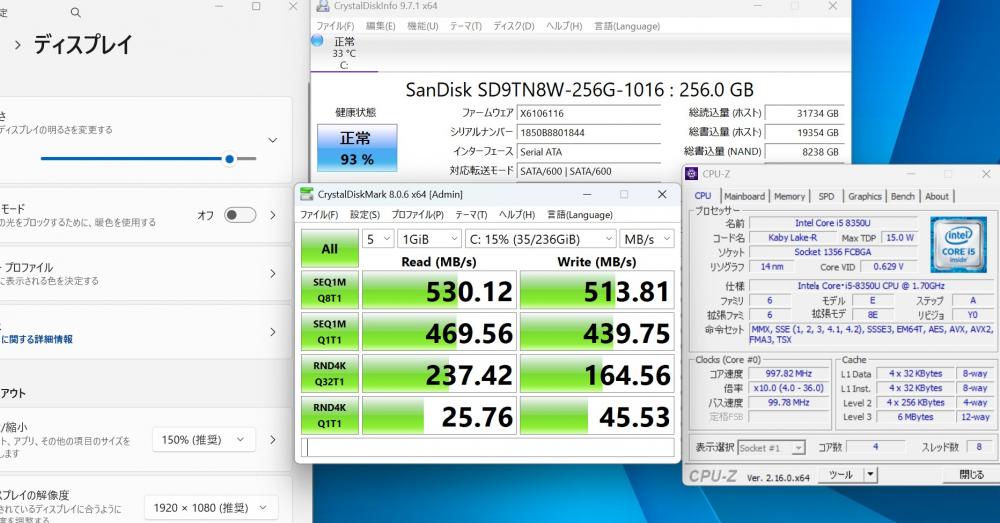
Task: Click the green All benchmark button
Action: pyautogui.click(x=330, y=249)
